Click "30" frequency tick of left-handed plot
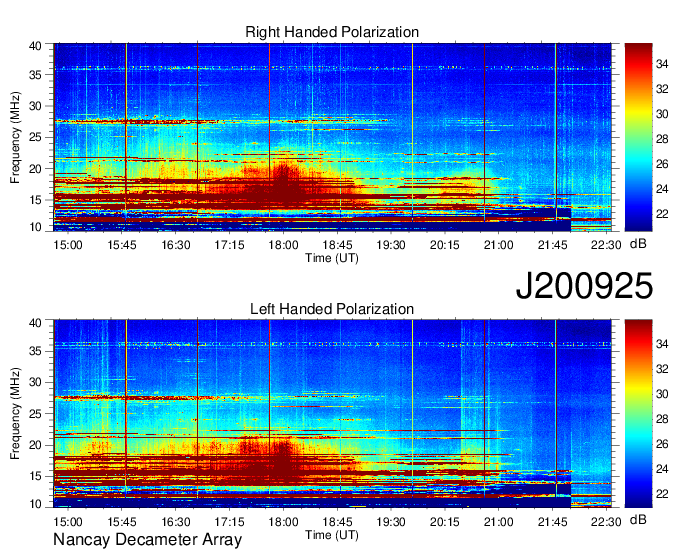680x552 pixels. tap(36, 382)
